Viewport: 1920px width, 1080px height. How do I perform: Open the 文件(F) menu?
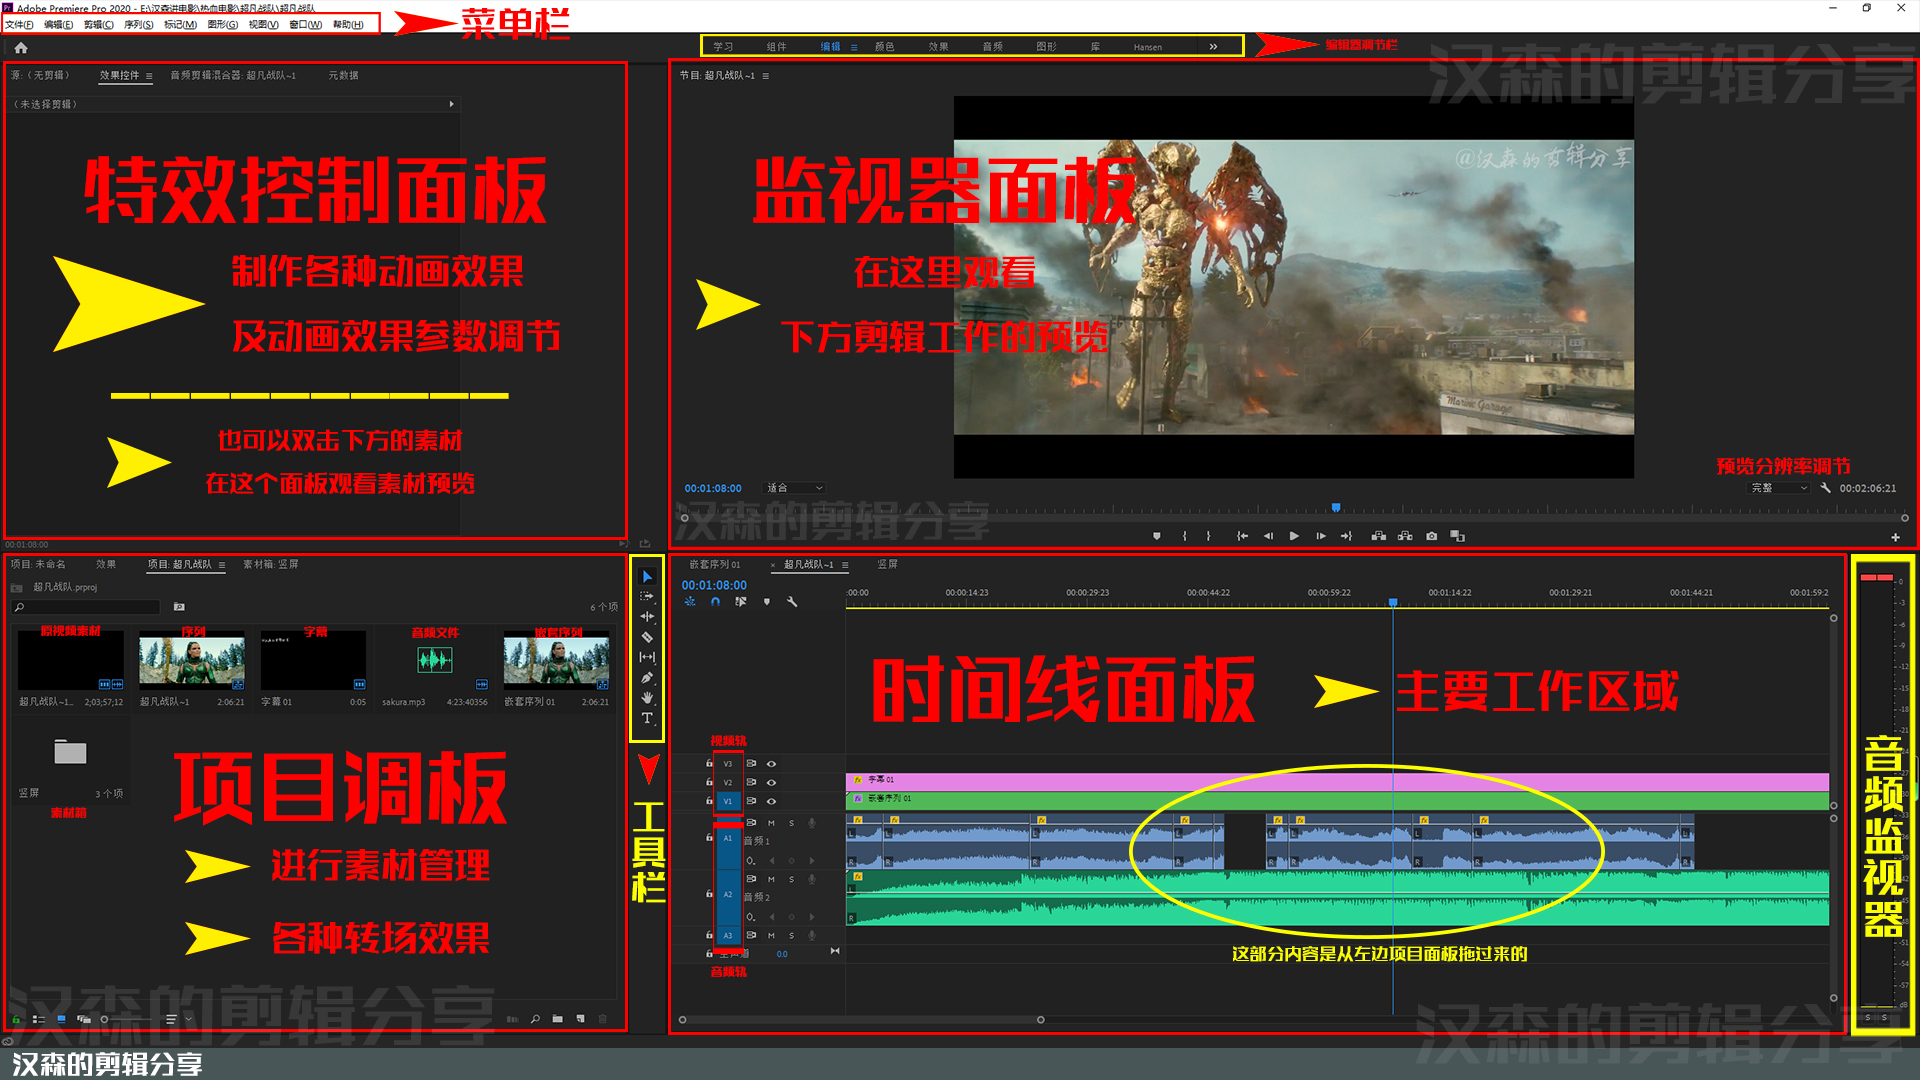tap(19, 25)
